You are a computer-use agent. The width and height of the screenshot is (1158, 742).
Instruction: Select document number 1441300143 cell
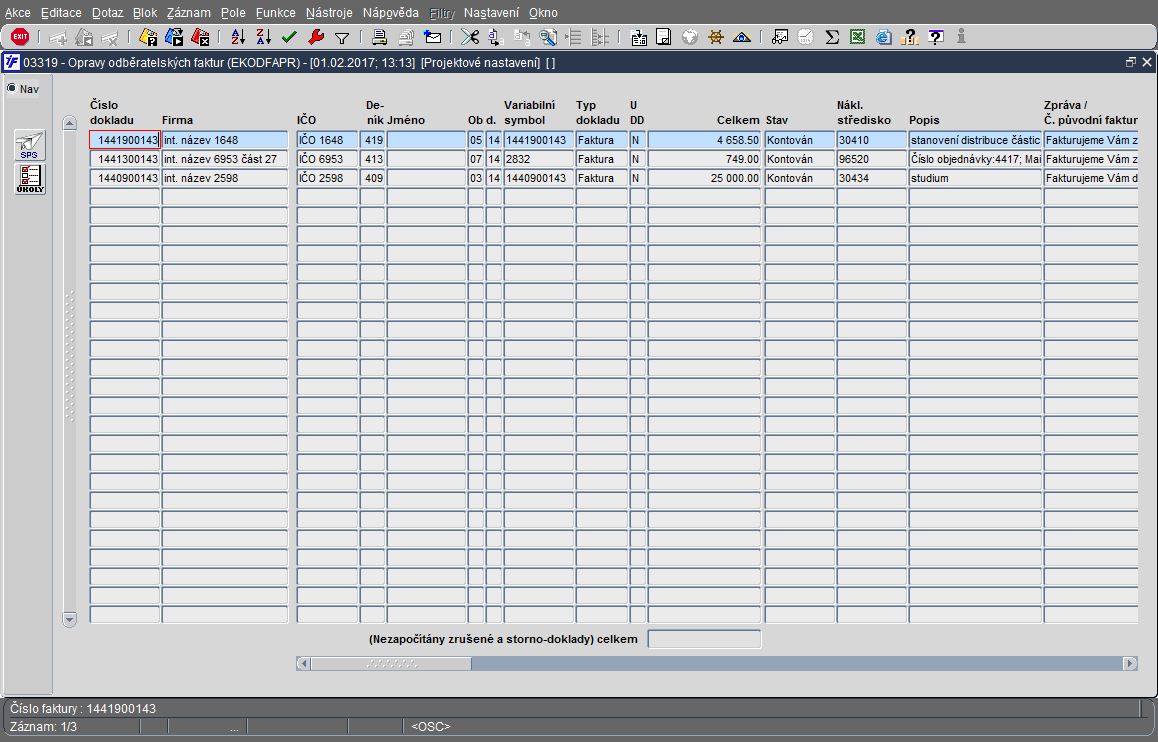click(x=125, y=159)
